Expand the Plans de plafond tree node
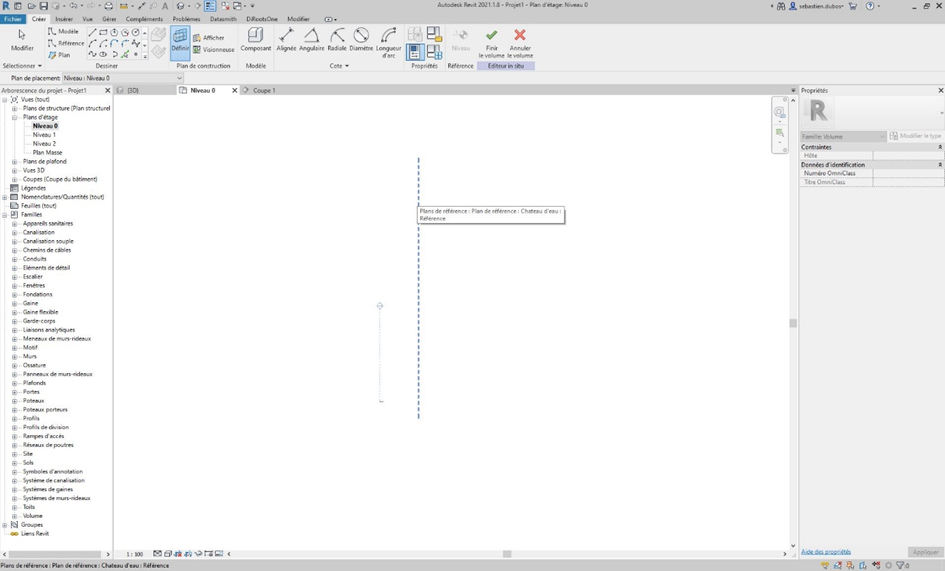 (x=15, y=162)
